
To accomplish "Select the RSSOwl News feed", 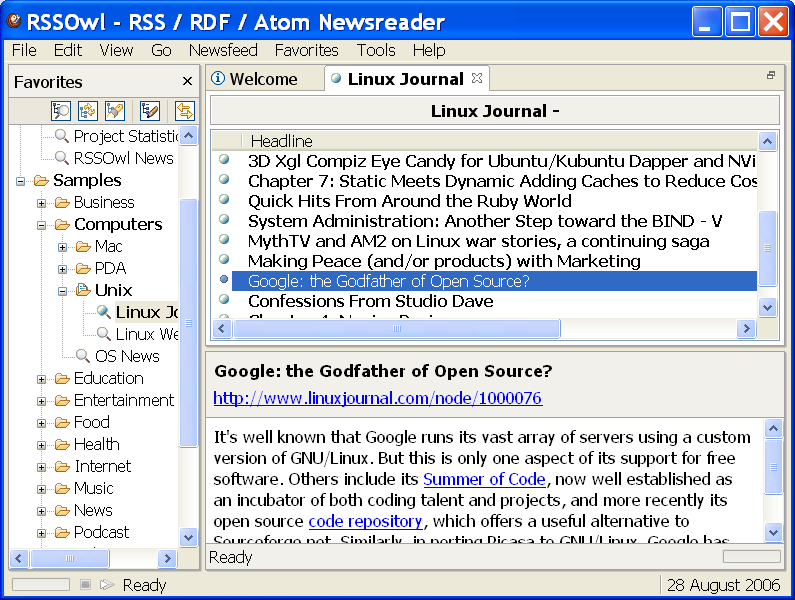I will pyautogui.click(x=123, y=158).
